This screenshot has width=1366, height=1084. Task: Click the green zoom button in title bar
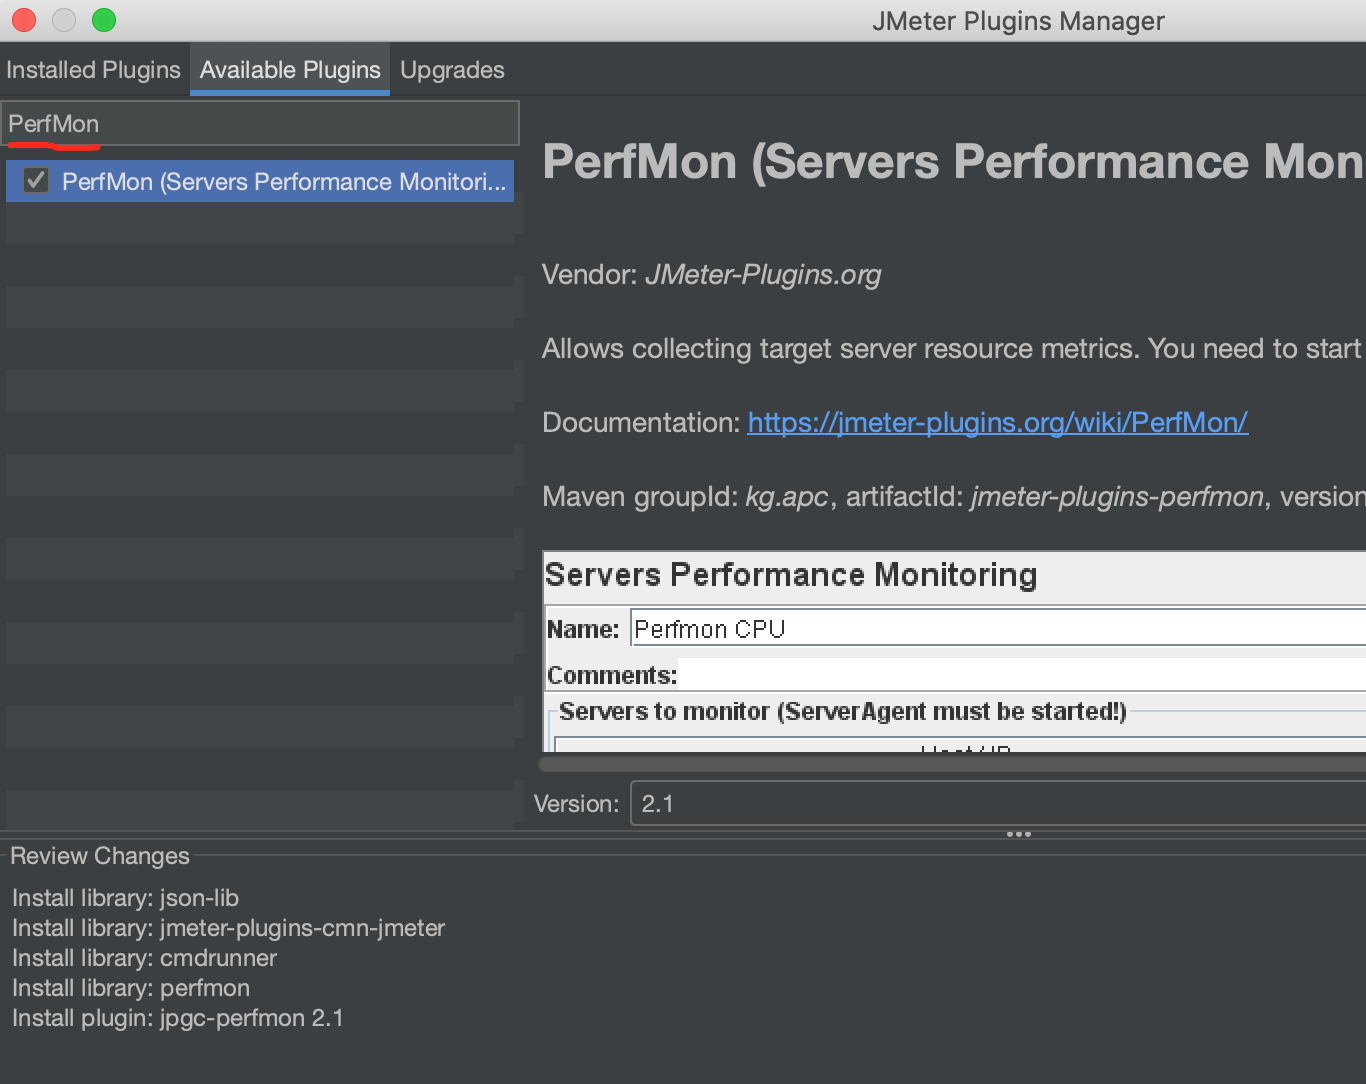point(103,19)
